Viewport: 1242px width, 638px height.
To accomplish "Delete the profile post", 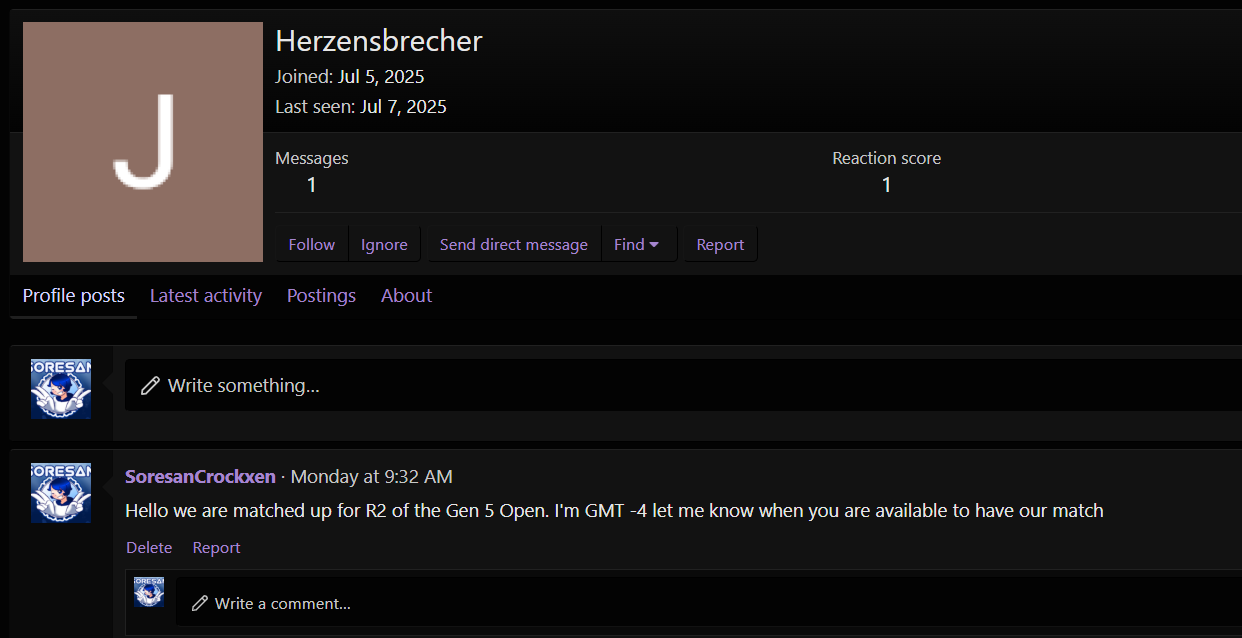I will pos(149,548).
